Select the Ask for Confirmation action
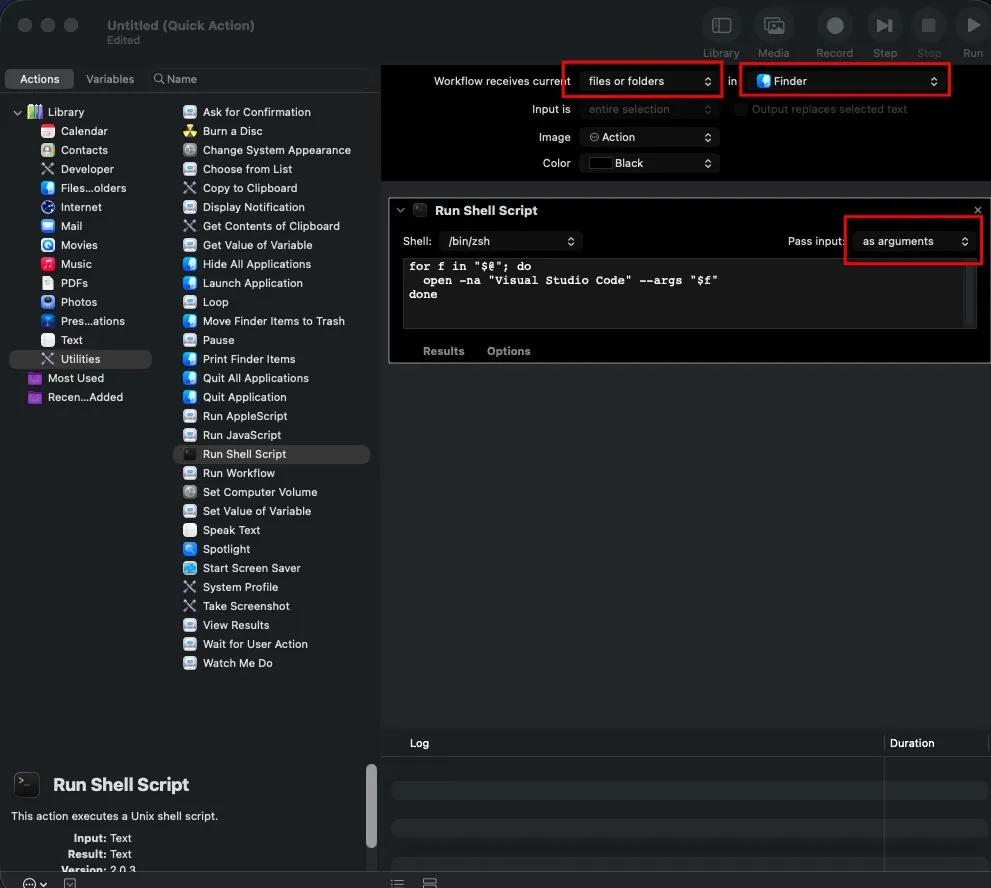The image size is (991, 888). 256,112
